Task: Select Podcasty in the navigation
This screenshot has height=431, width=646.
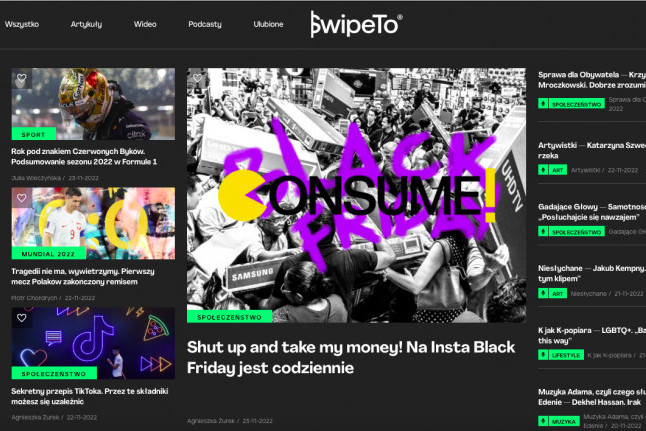Action: point(205,24)
